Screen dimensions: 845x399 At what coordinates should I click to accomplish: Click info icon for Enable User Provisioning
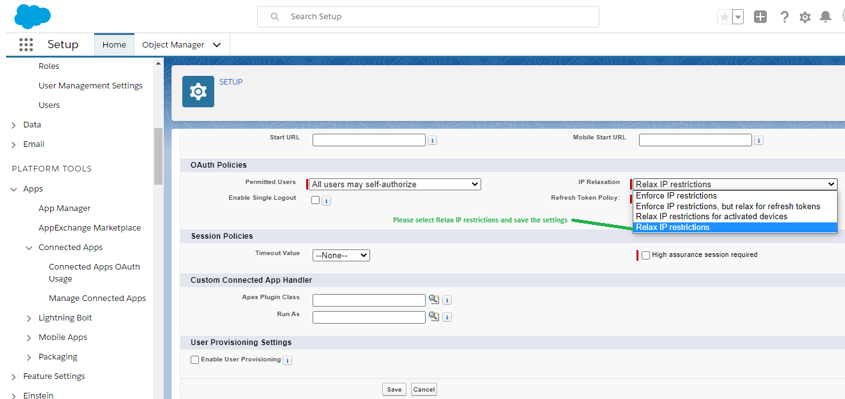[287, 360]
